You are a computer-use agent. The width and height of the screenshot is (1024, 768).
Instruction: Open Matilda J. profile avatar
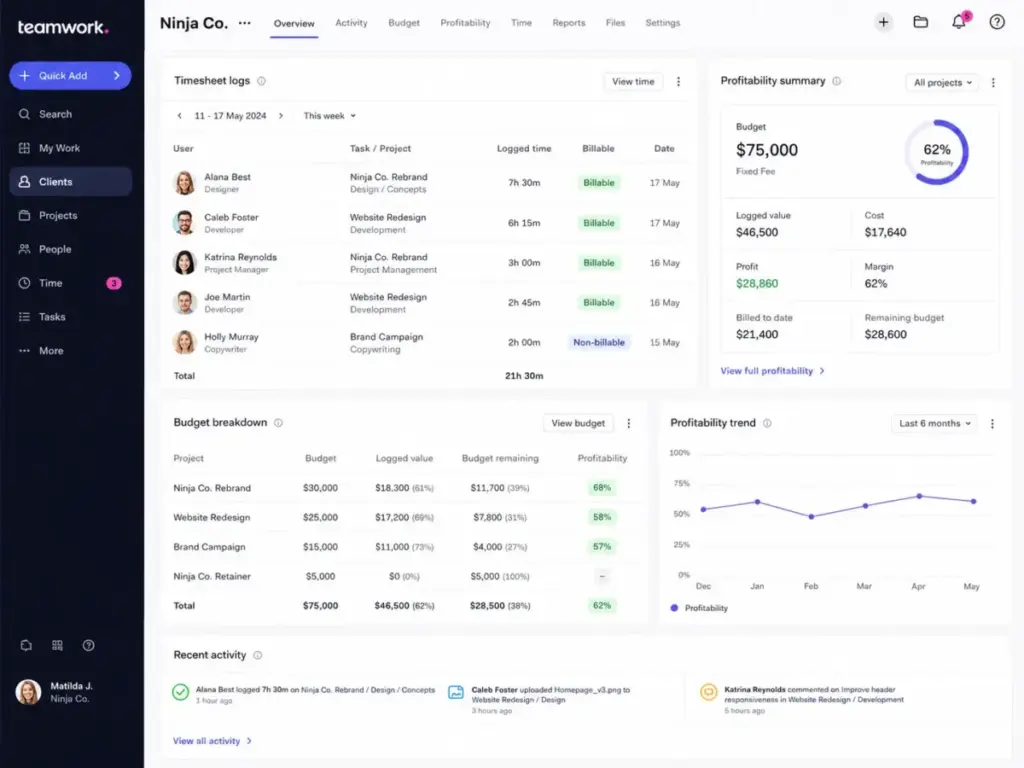[28, 692]
